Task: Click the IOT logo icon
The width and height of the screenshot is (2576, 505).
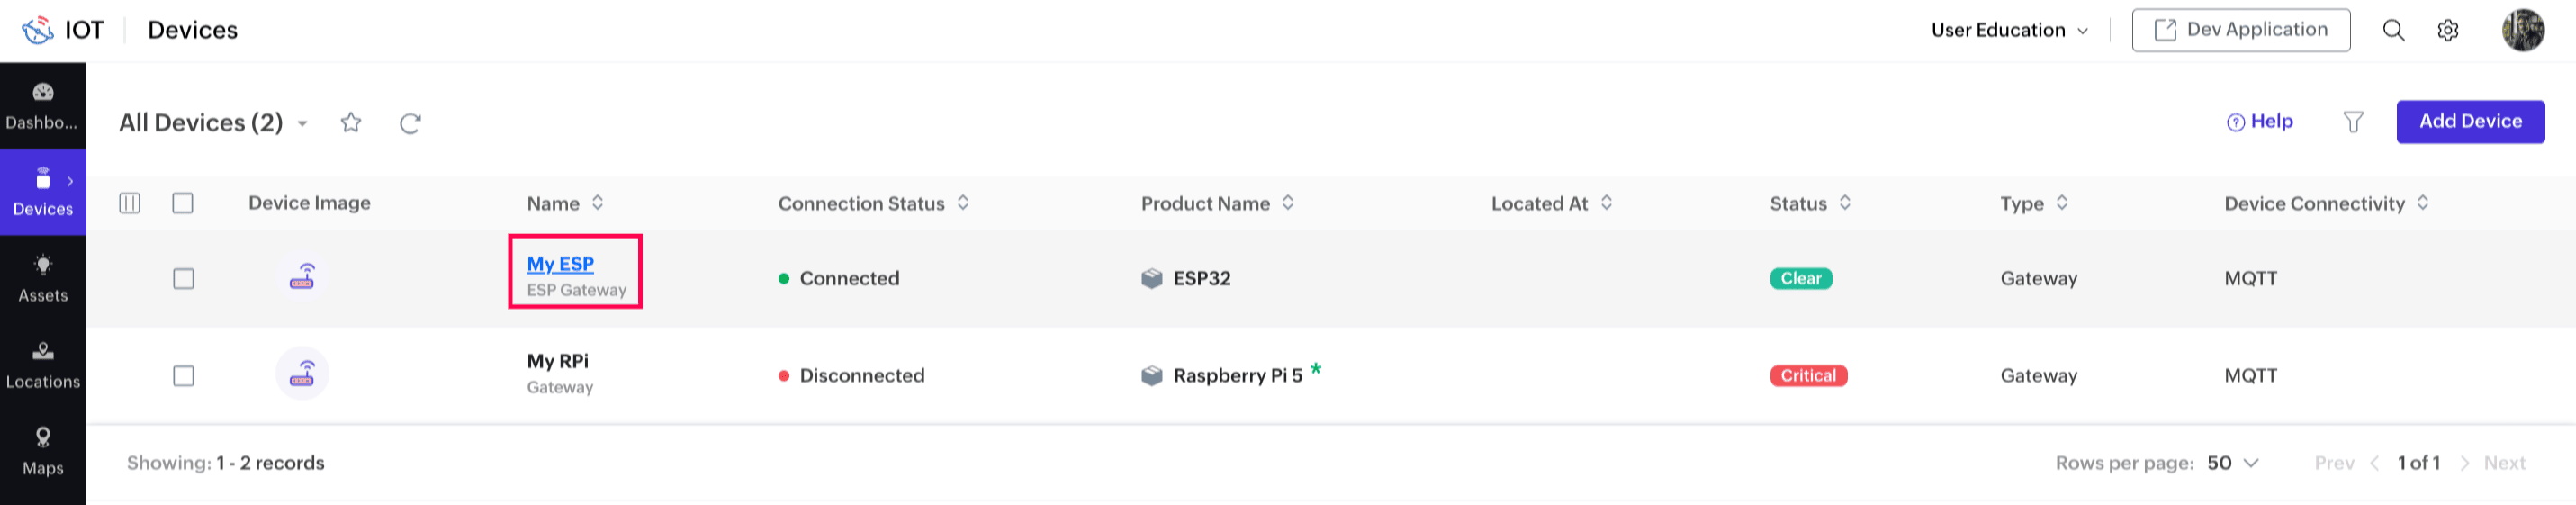Action: [x=38, y=30]
